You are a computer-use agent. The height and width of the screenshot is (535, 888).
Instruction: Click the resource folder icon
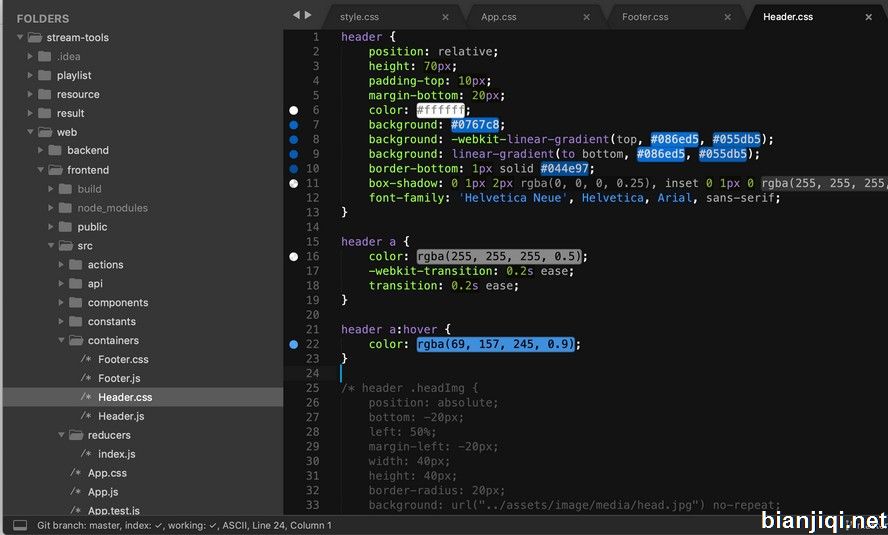(45, 94)
